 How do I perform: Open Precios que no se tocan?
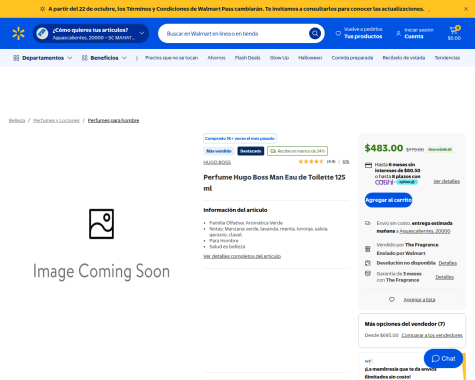pos(171,58)
